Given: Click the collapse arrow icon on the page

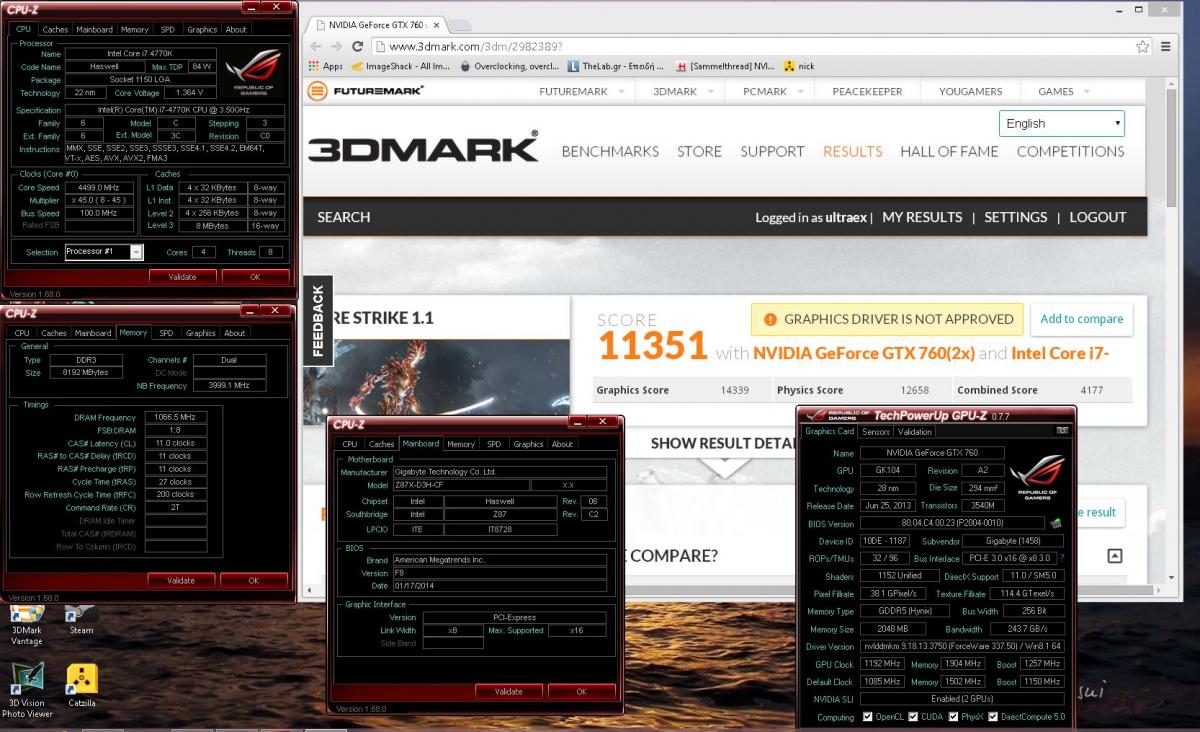Looking at the screenshot, I should point(1115,556).
